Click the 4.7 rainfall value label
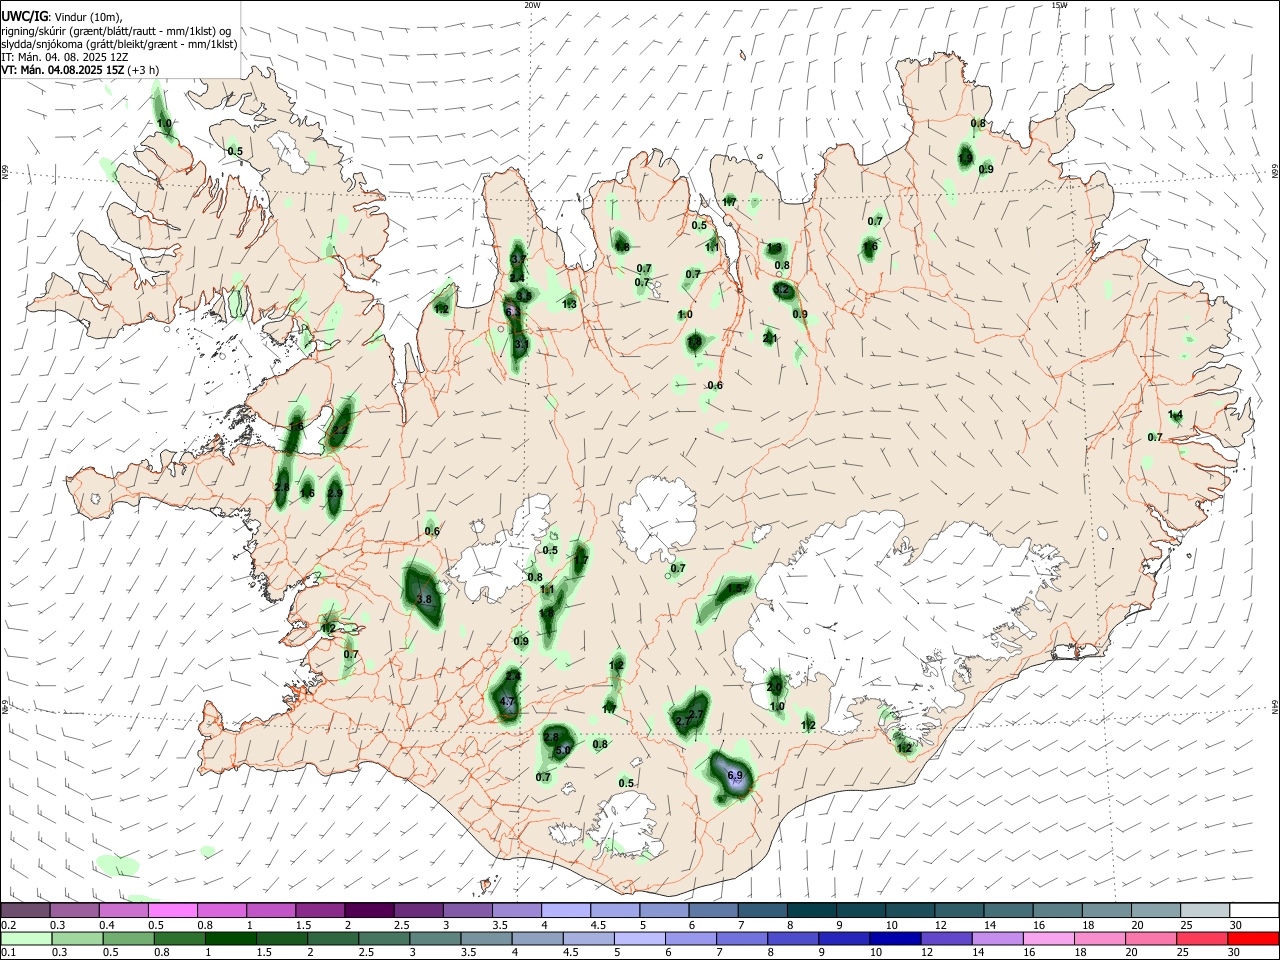The width and height of the screenshot is (1280, 960). (507, 702)
